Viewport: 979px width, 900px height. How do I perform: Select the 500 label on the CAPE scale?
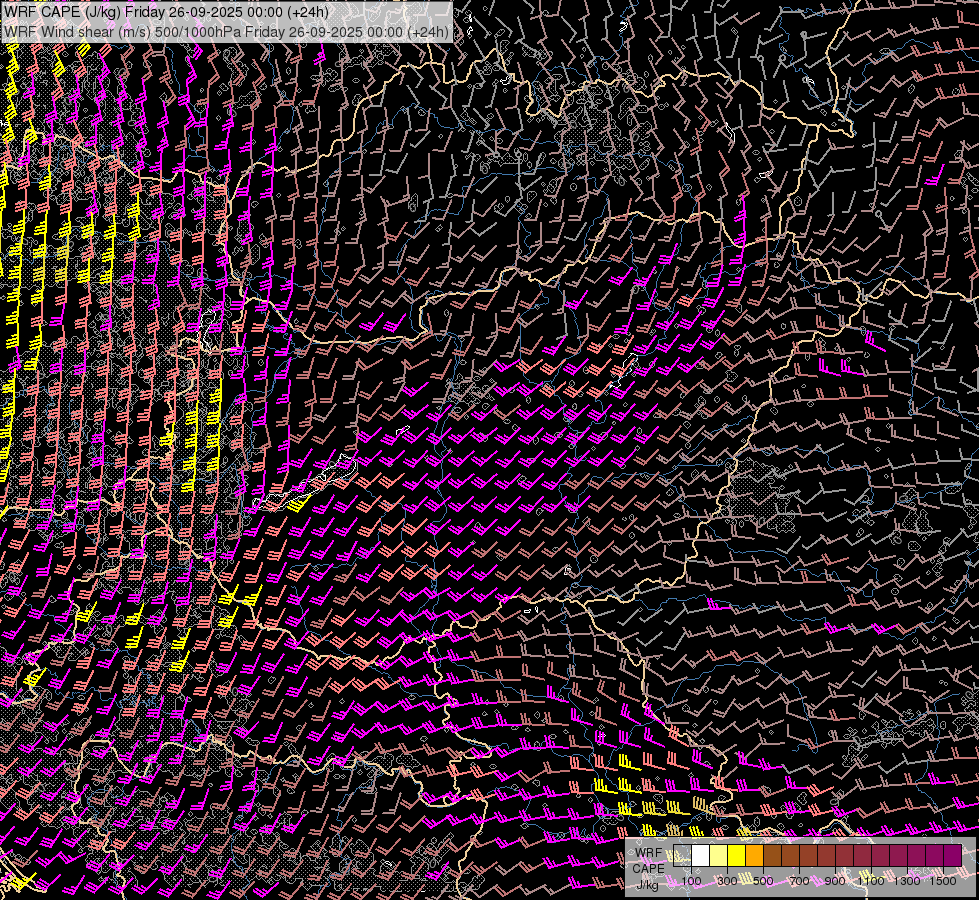pyautogui.click(x=763, y=881)
